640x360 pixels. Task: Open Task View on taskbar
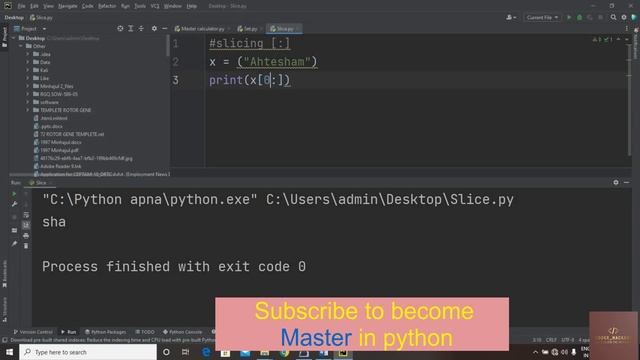[186, 352]
